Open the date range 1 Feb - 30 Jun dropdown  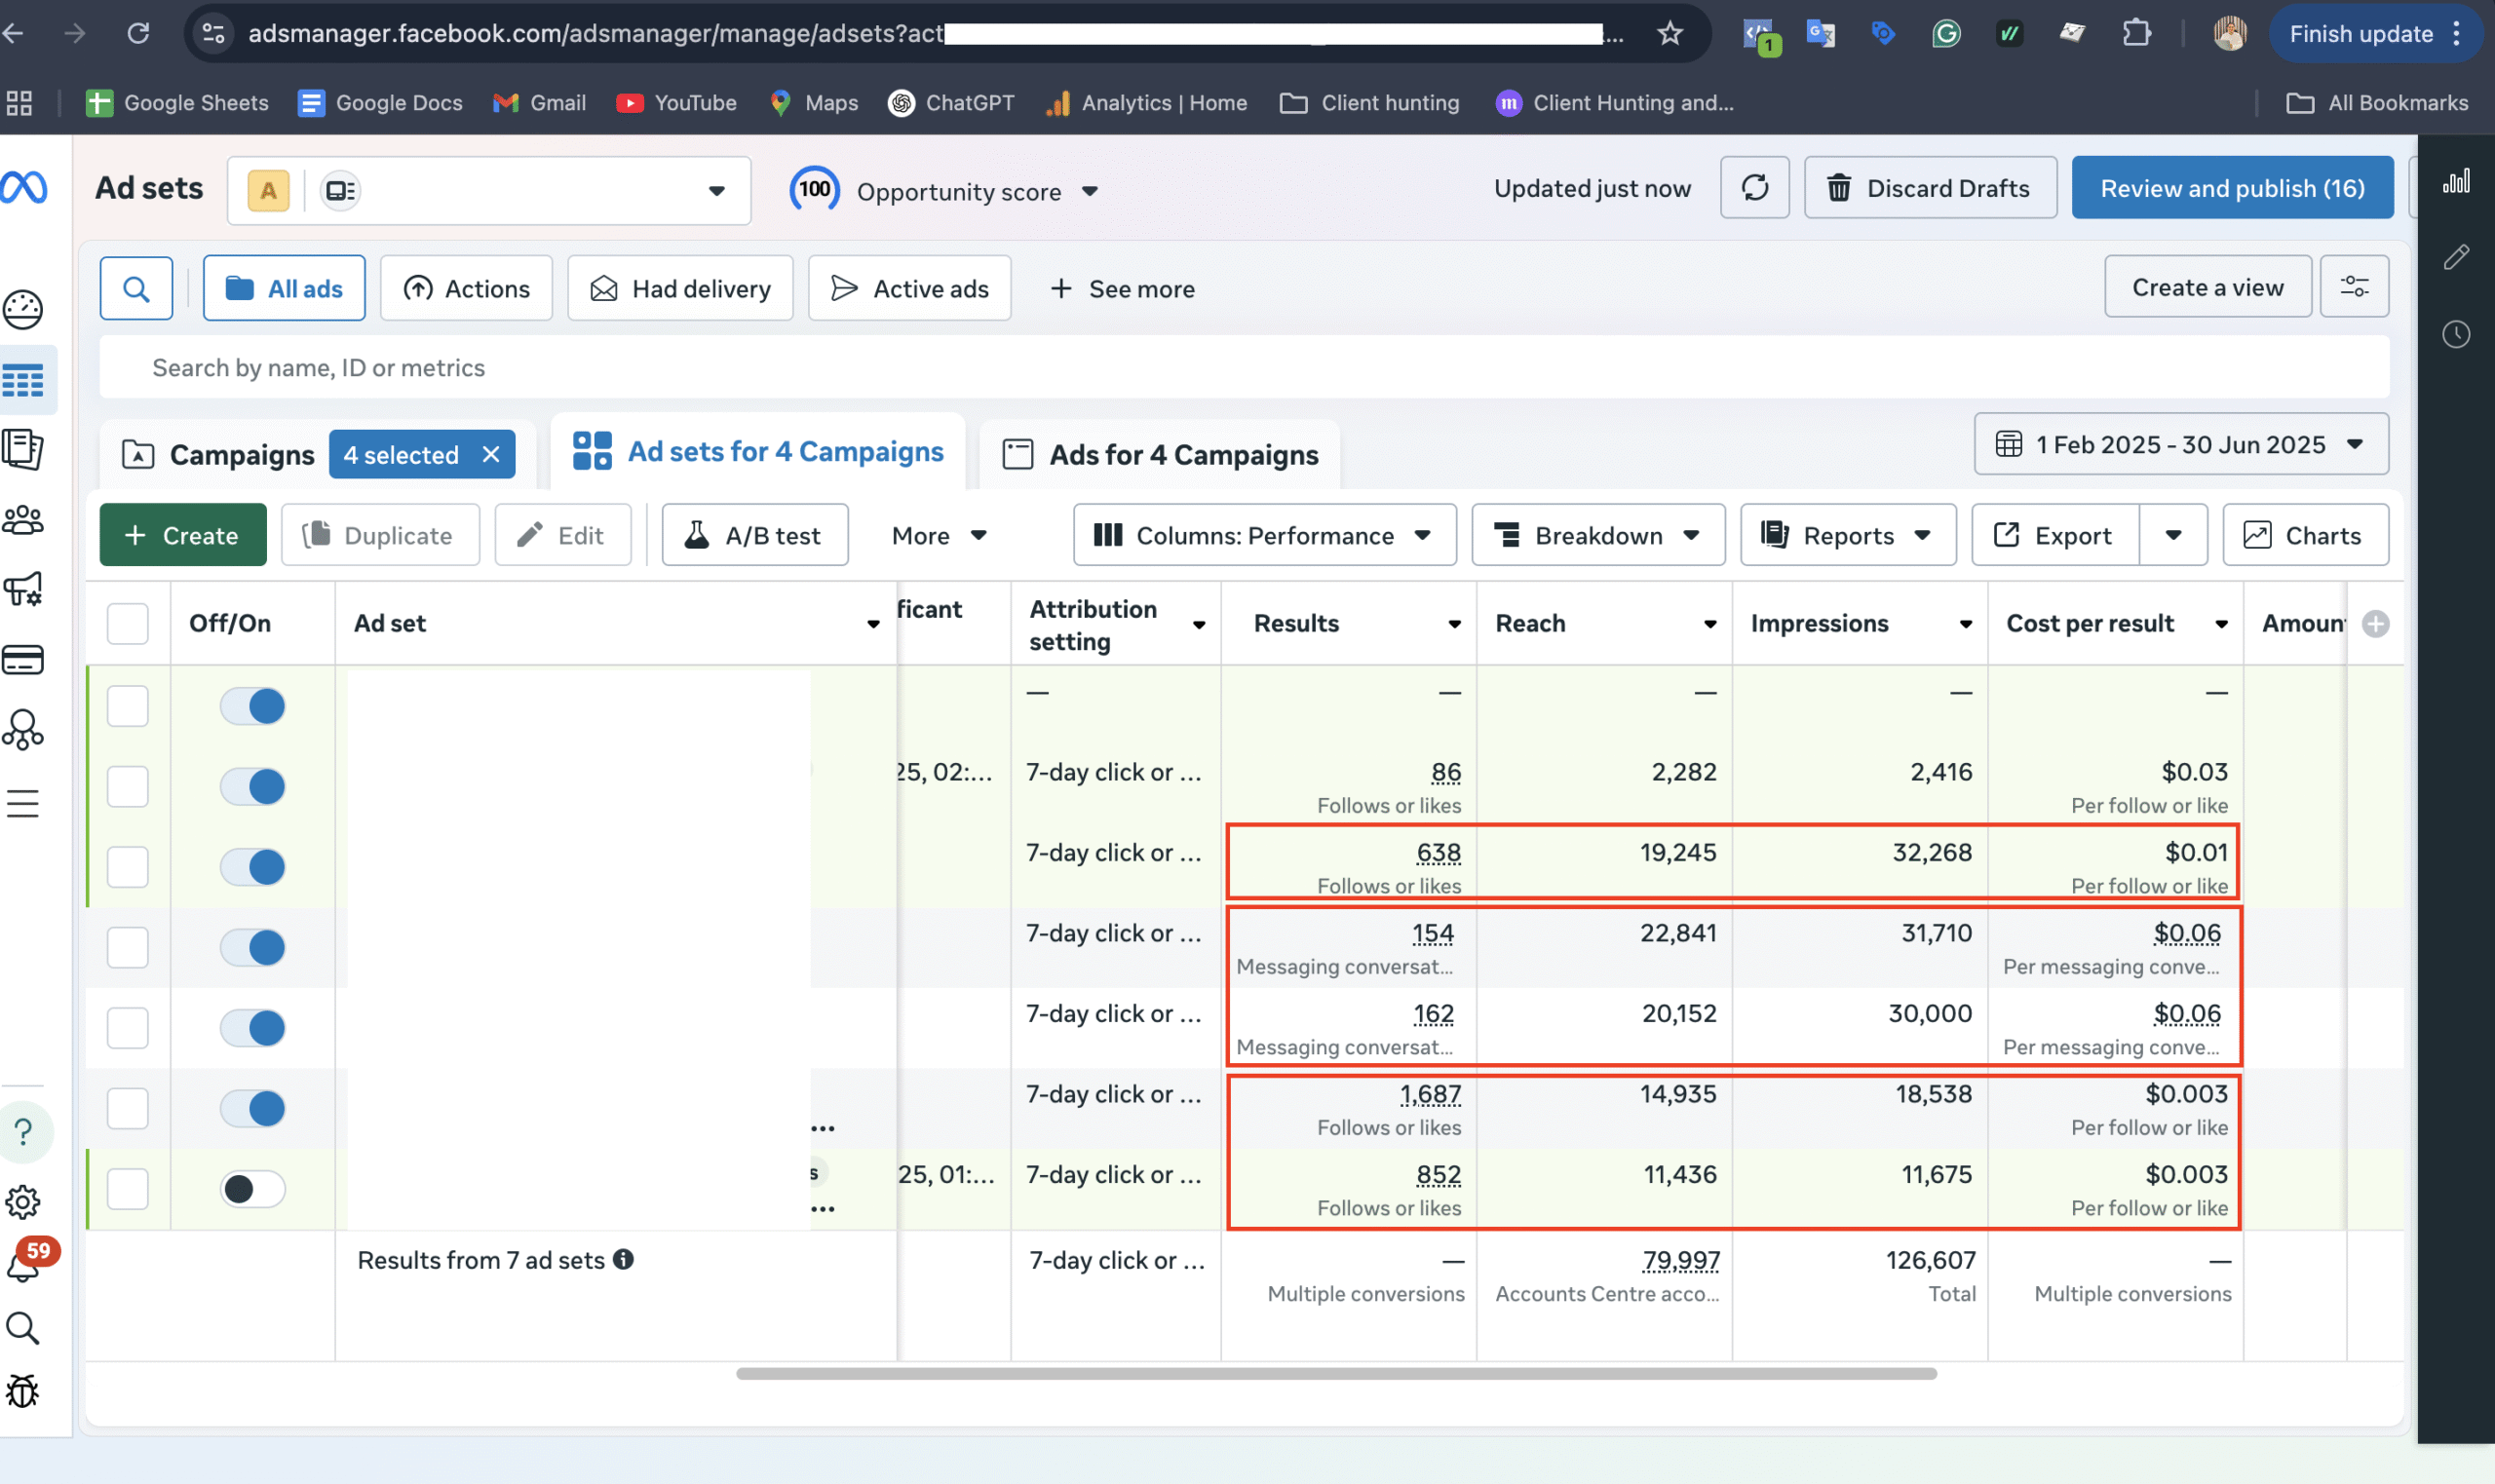[2180, 444]
